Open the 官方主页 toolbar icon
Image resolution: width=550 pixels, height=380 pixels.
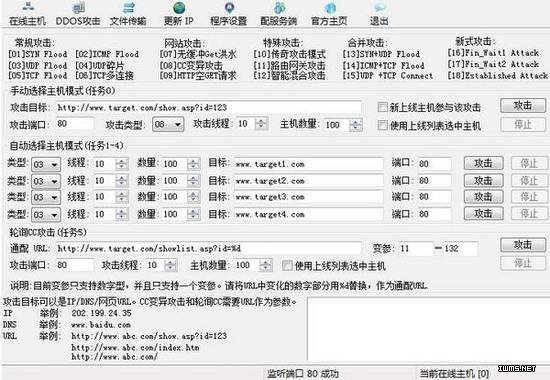(x=329, y=14)
